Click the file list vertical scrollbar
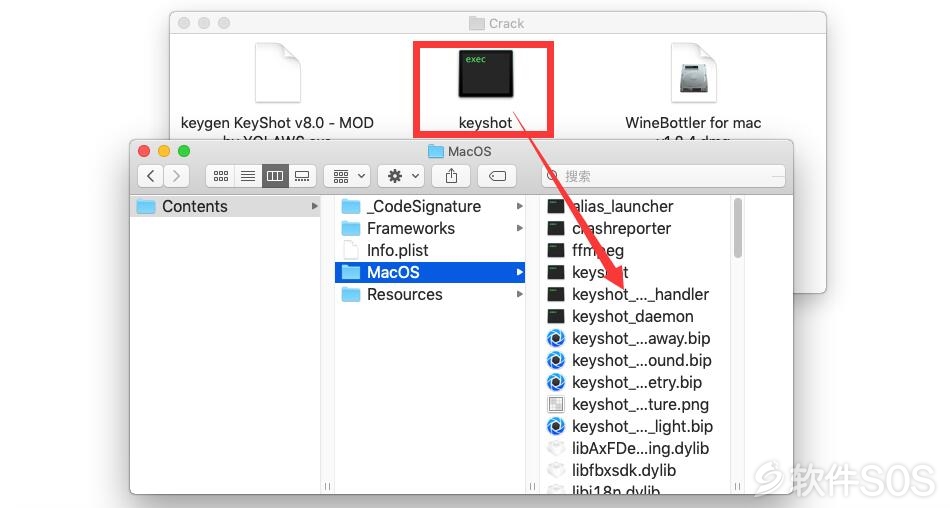950x508 pixels. click(x=737, y=228)
